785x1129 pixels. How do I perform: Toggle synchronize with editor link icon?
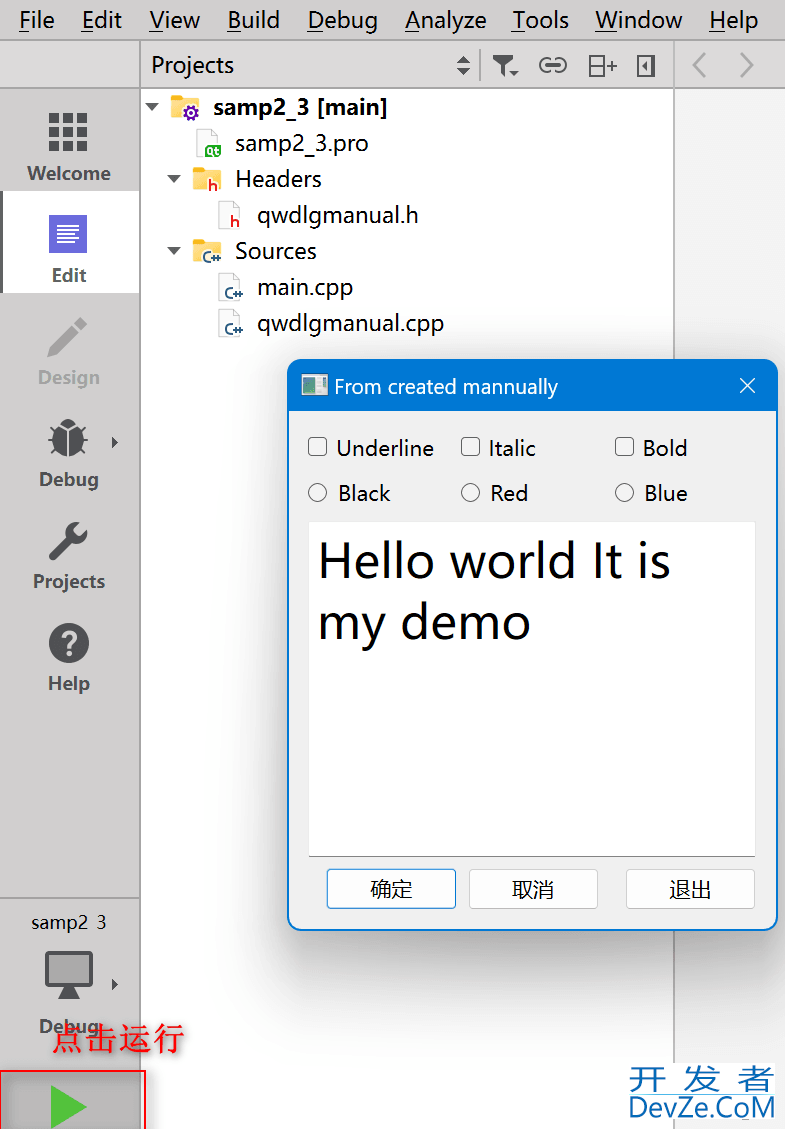(552, 66)
